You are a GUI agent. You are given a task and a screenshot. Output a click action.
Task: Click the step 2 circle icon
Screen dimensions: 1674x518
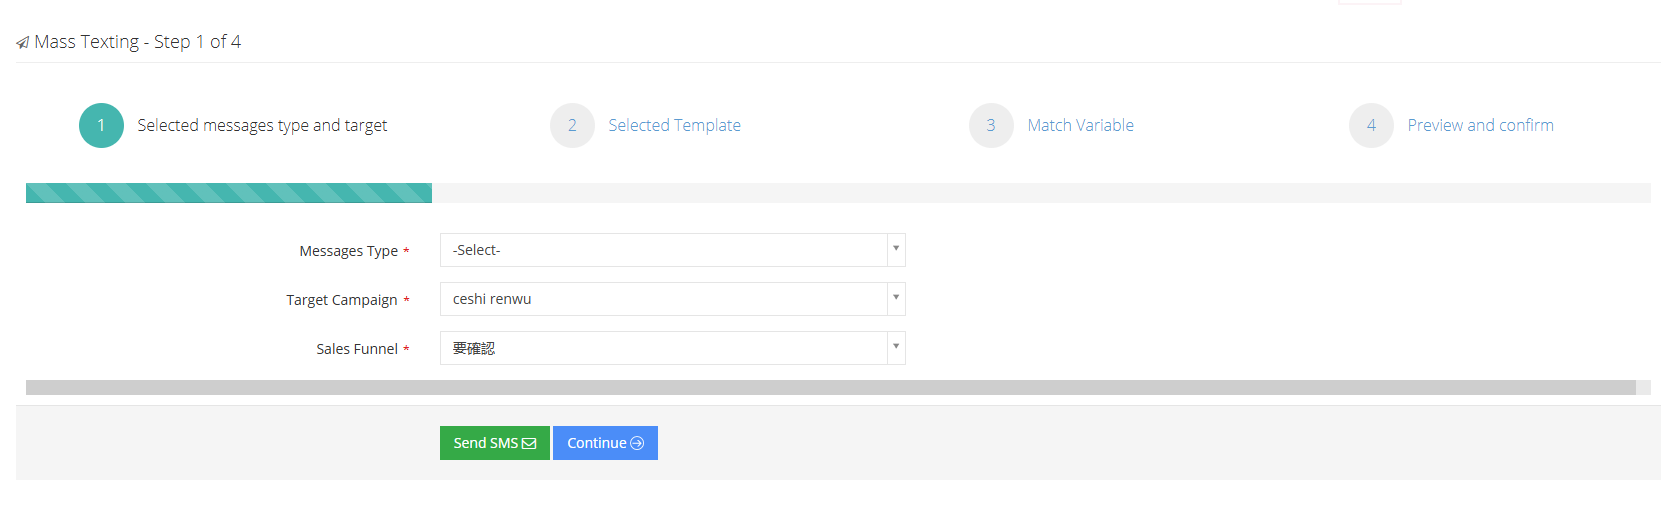click(x=572, y=125)
